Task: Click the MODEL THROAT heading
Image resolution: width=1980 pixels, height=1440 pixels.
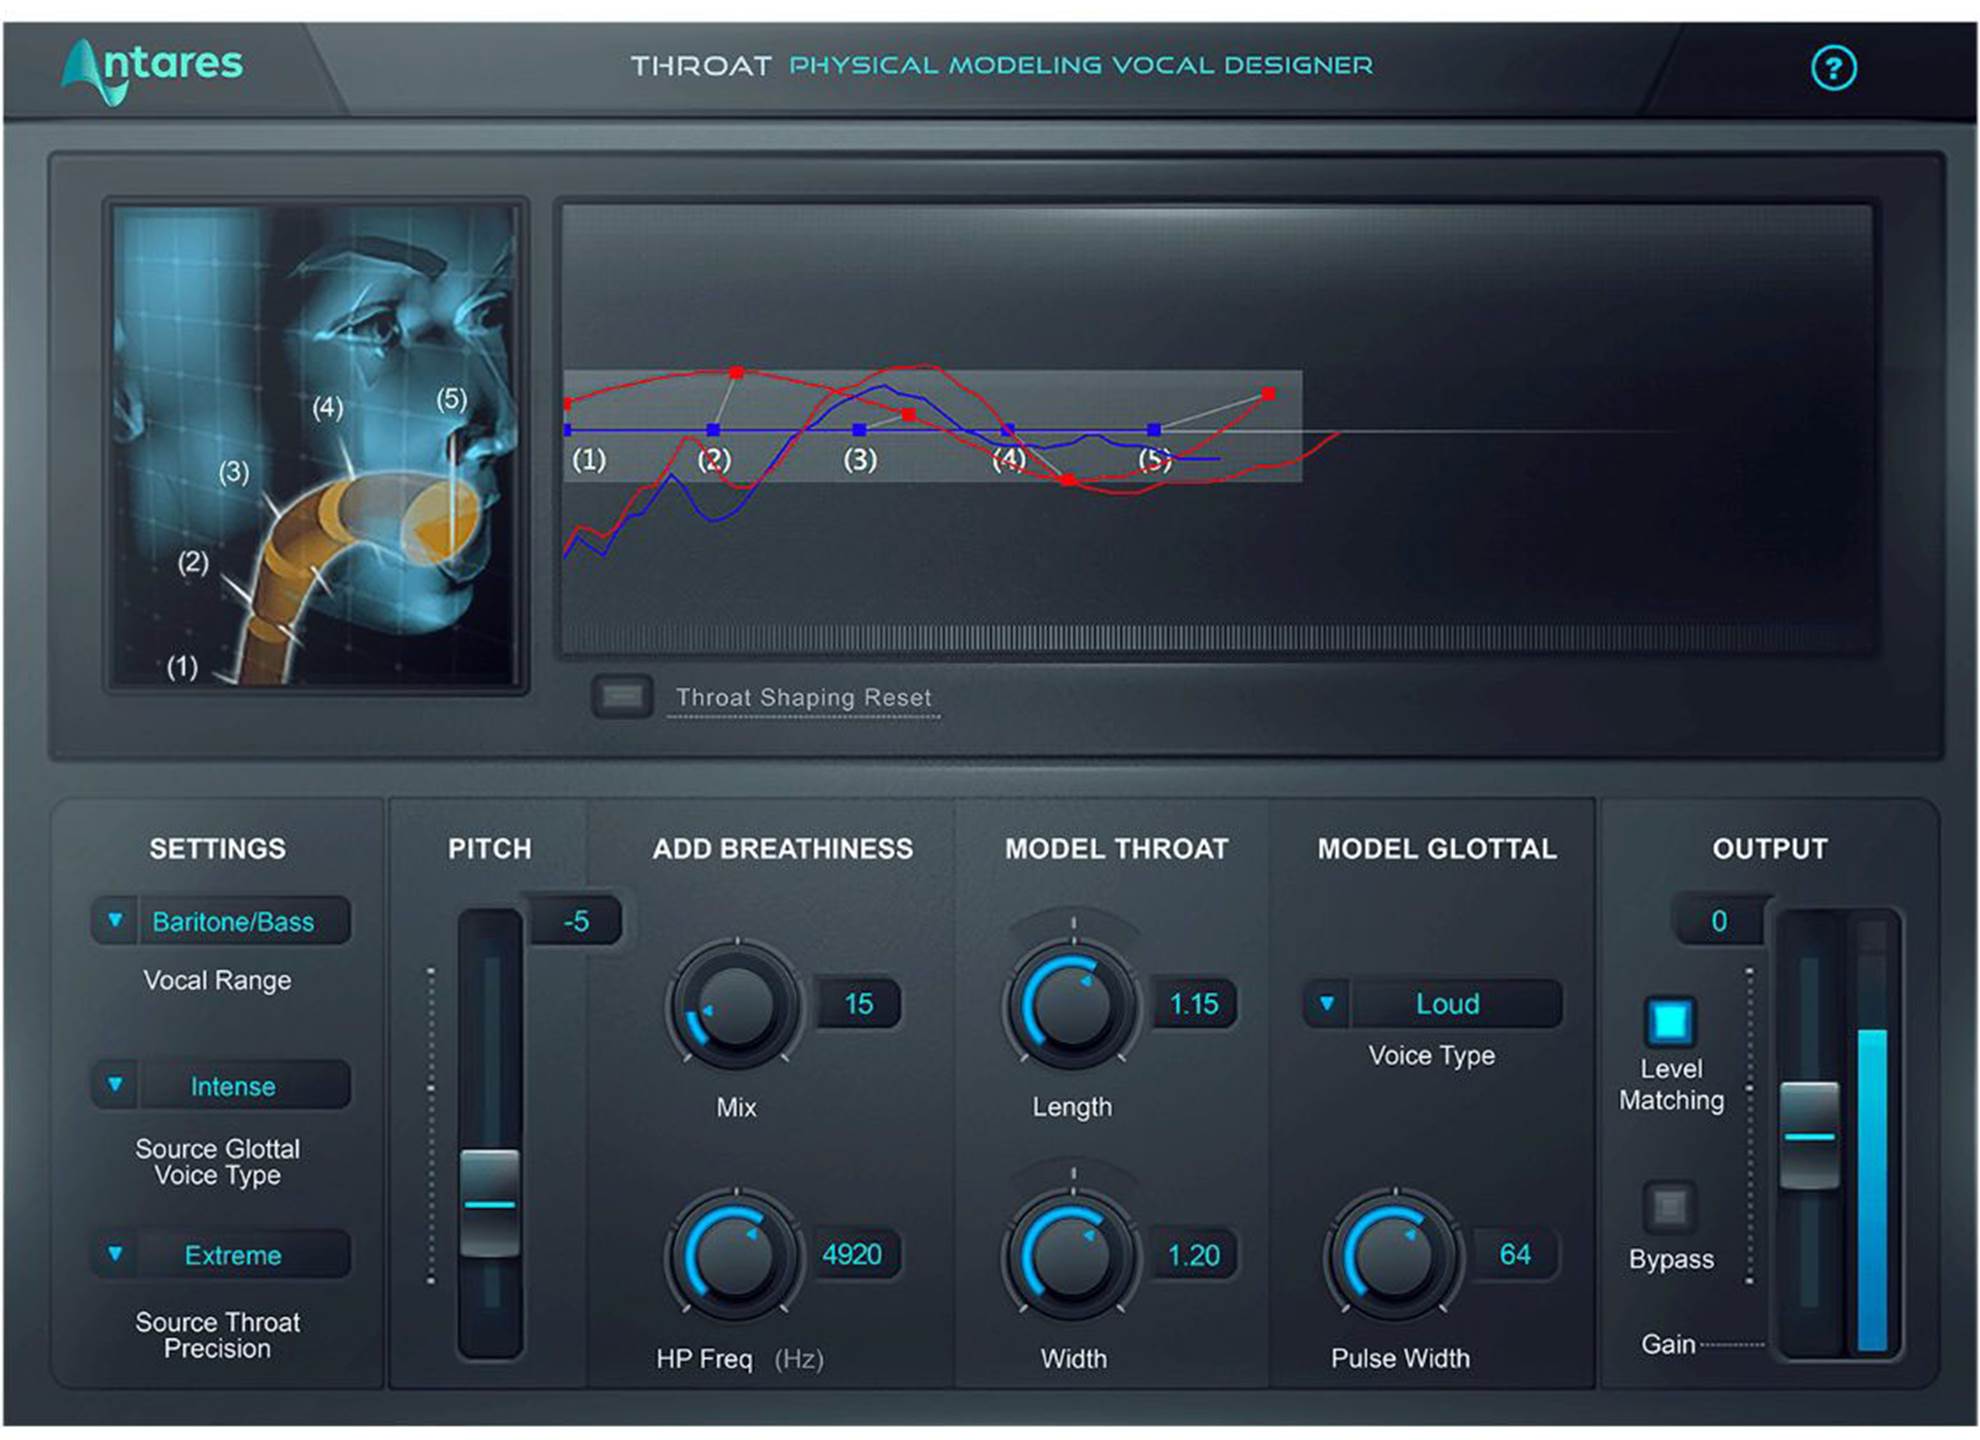Action: [x=1116, y=849]
